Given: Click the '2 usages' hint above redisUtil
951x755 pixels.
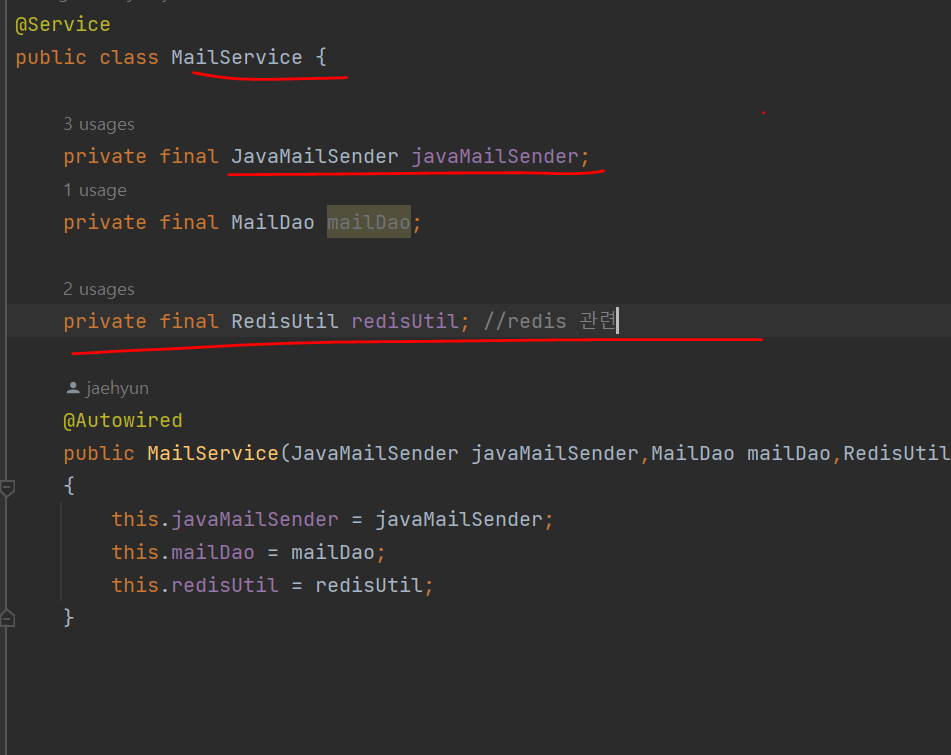Looking at the screenshot, I should point(99,289).
